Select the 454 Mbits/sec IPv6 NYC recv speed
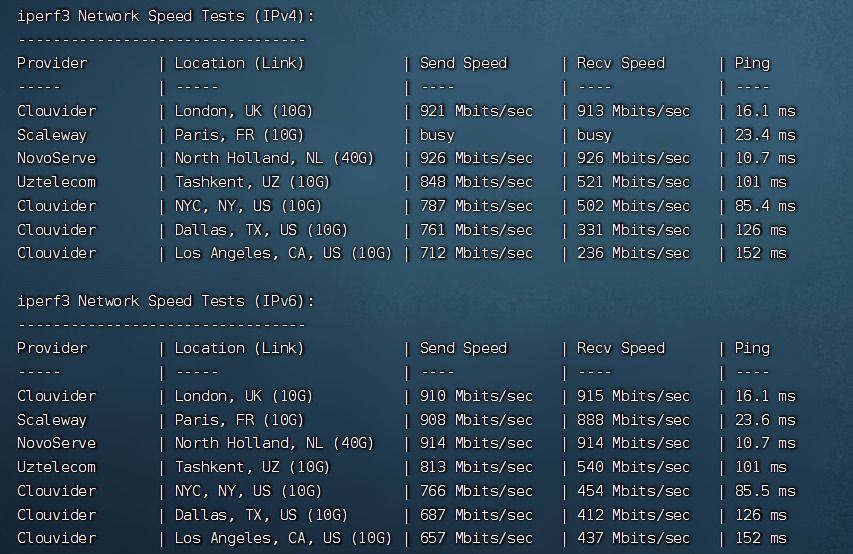The height and width of the screenshot is (554, 853). click(633, 491)
